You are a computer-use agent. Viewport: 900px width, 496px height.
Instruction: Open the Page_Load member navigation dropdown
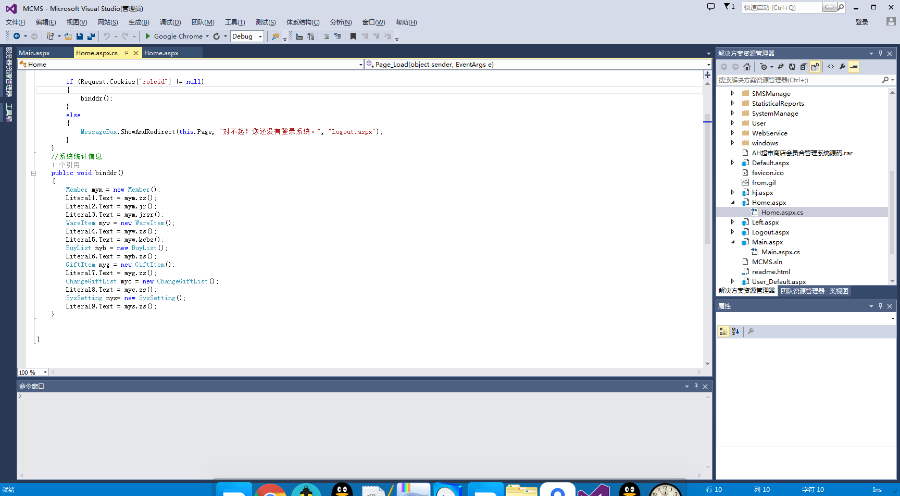pyautogui.click(x=708, y=65)
